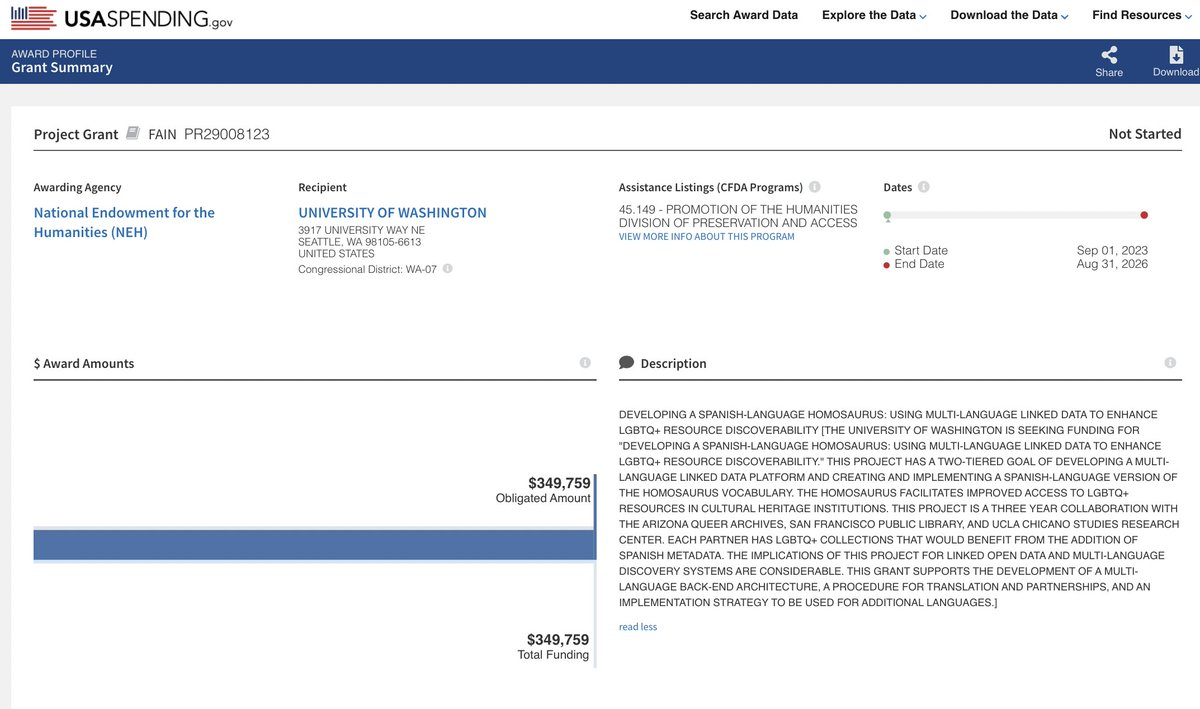Click the Aug 31, 2026 end date
Screen dimensions: 1200x709
coord(1112,264)
